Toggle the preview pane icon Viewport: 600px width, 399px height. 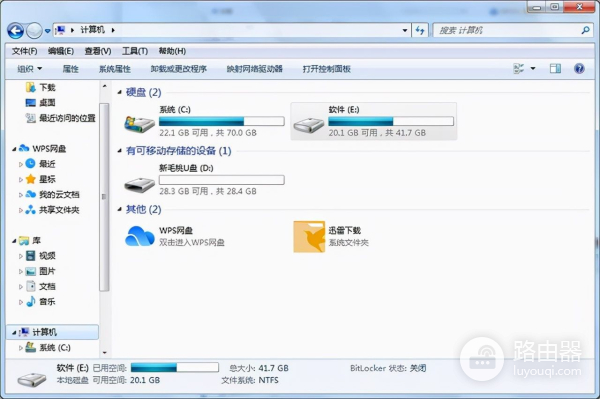pyautogui.click(x=555, y=68)
